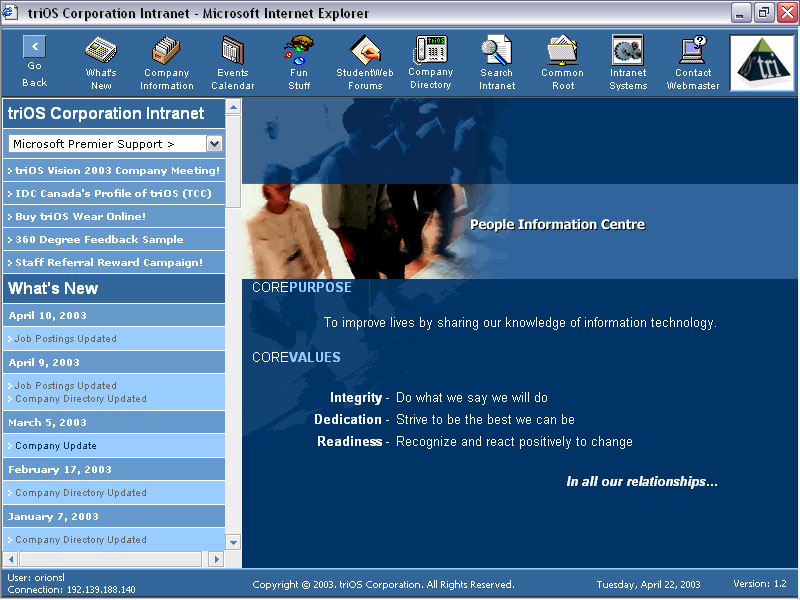Open the Company Directory icon

[430, 60]
